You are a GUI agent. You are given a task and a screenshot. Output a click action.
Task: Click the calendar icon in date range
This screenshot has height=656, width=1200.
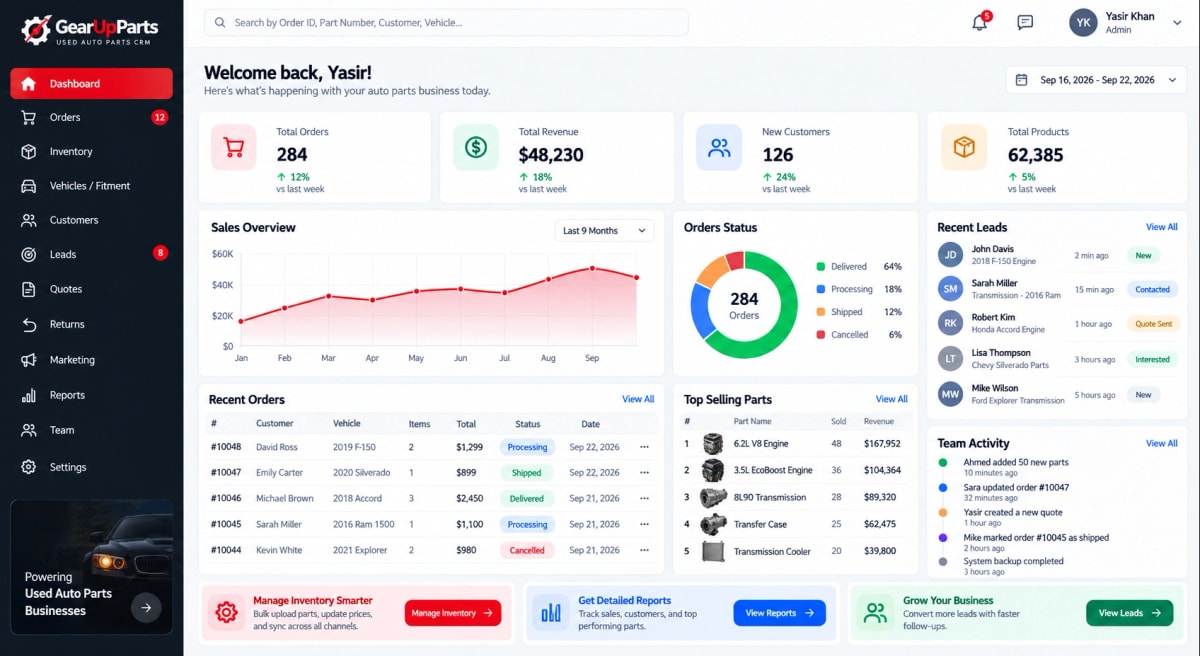tap(1021, 80)
